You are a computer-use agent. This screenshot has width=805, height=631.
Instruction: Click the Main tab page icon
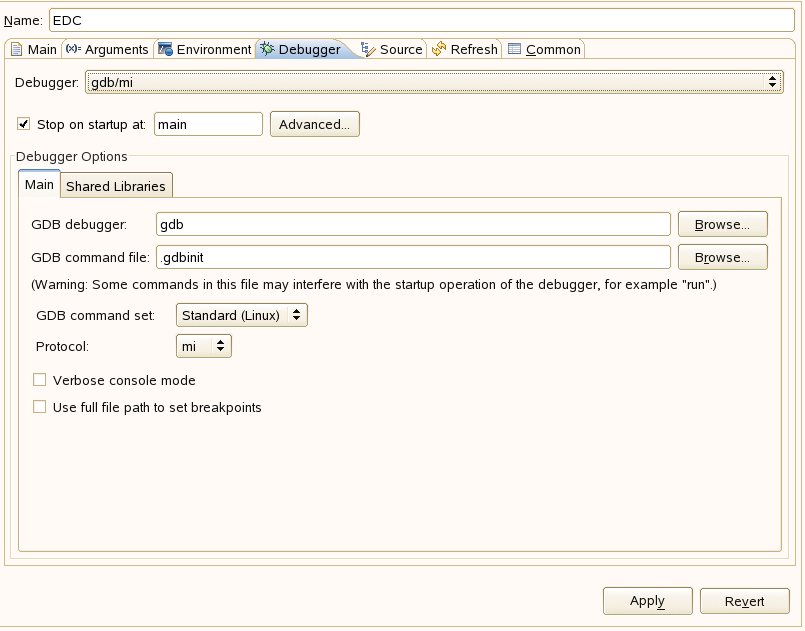point(16,49)
